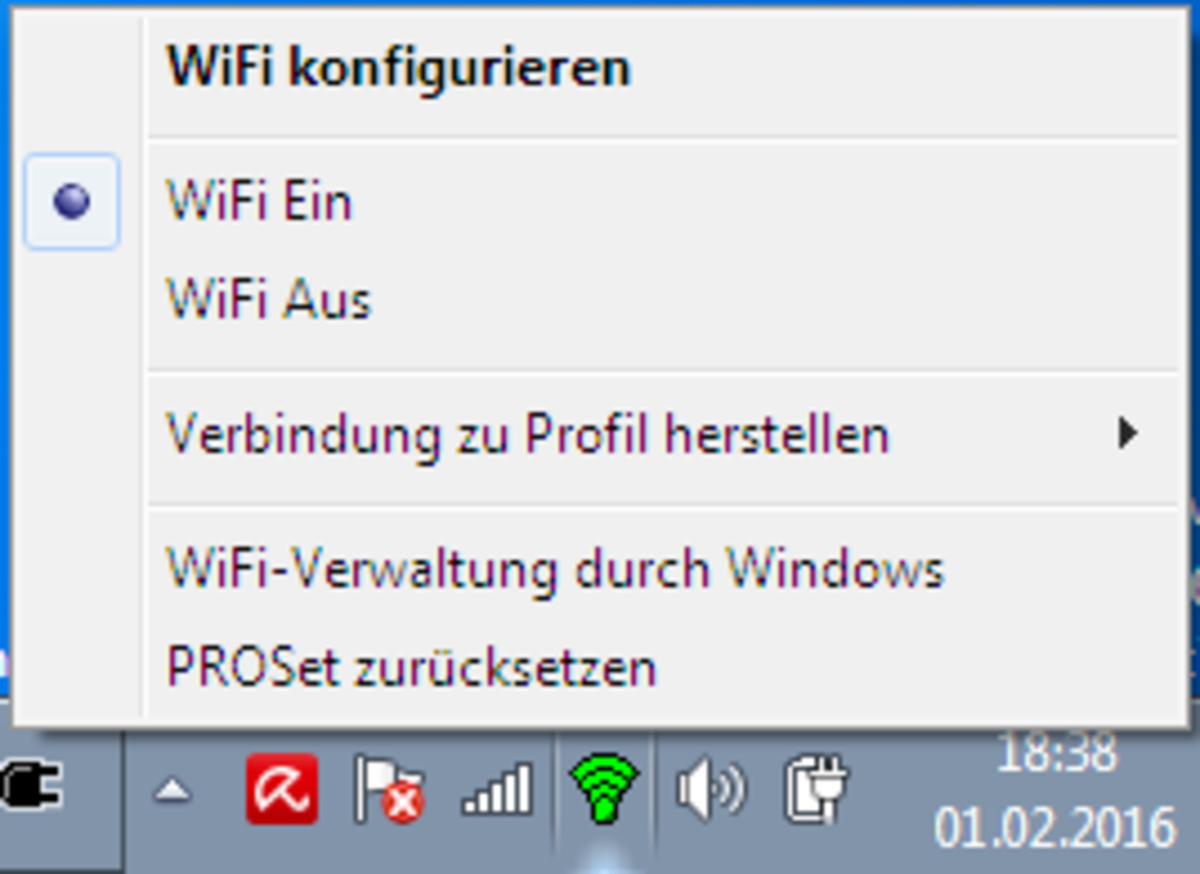The image size is (1200, 874).
Task: Click the battery power plug tray icon
Action: 815,790
